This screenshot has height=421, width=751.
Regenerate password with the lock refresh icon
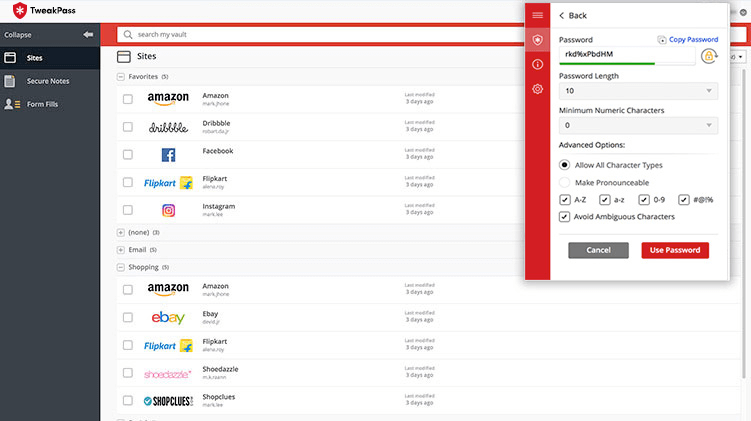[709, 56]
